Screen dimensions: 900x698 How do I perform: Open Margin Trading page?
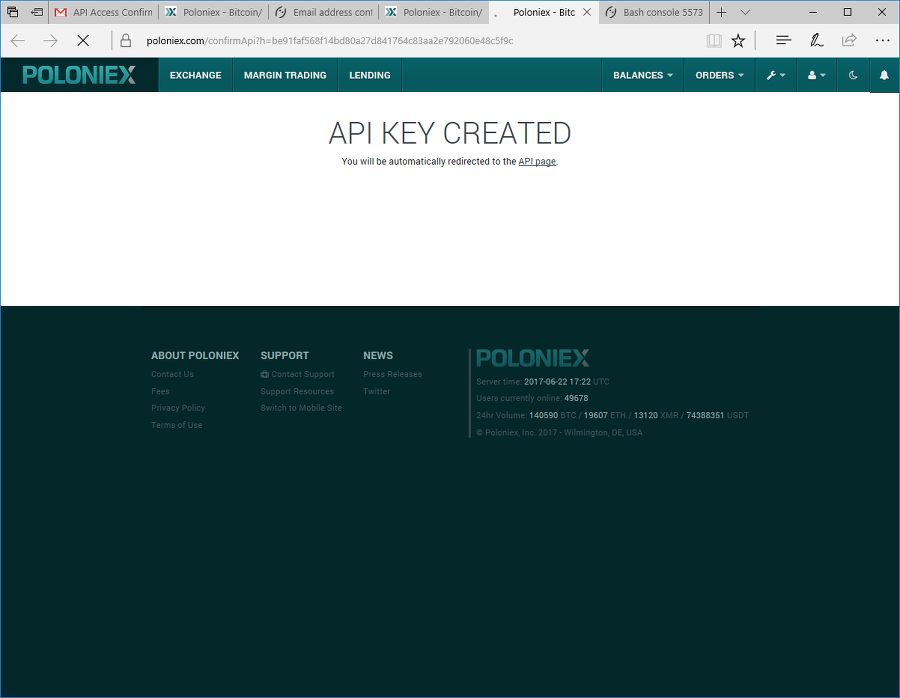pos(285,75)
